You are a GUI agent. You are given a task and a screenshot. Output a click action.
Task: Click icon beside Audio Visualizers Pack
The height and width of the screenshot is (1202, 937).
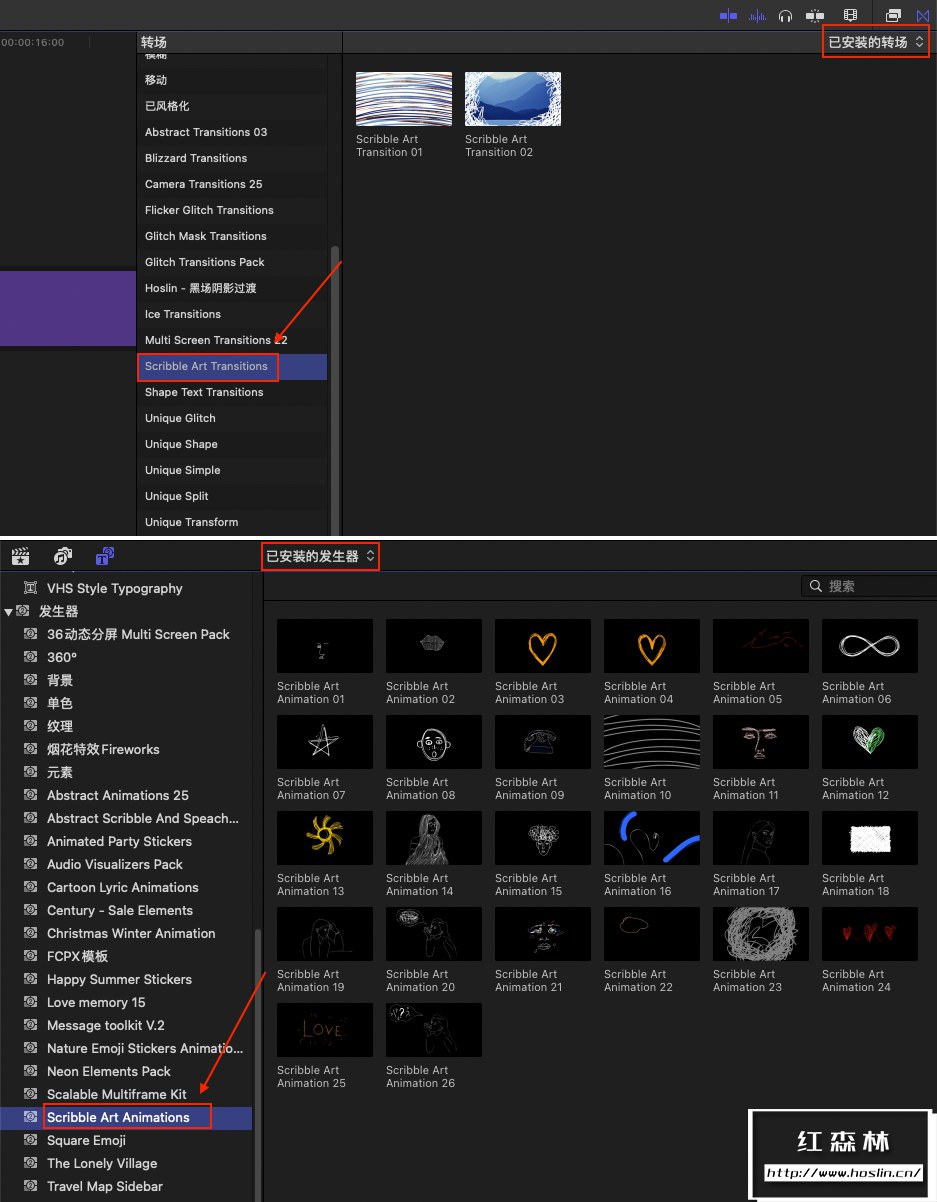(x=31, y=864)
